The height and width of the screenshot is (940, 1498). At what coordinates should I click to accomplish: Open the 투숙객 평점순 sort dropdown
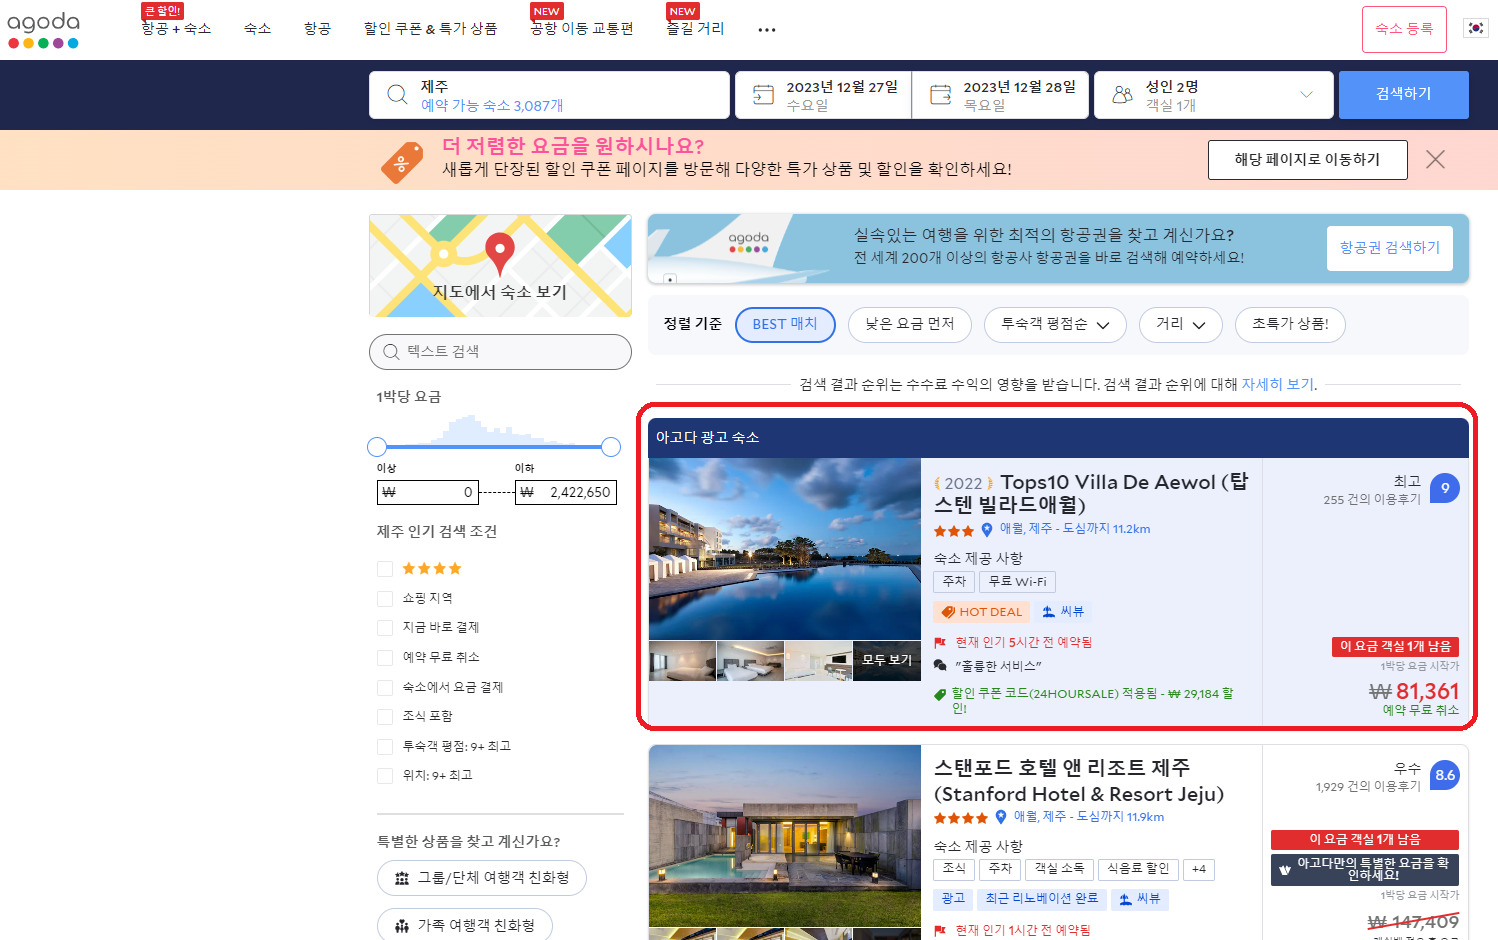pyautogui.click(x=1055, y=325)
